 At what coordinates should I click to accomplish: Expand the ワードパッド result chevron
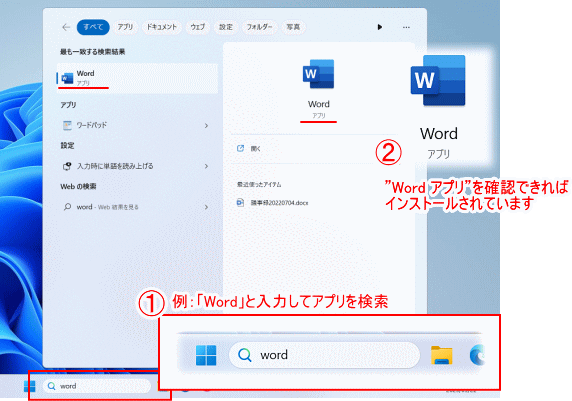click(x=206, y=126)
